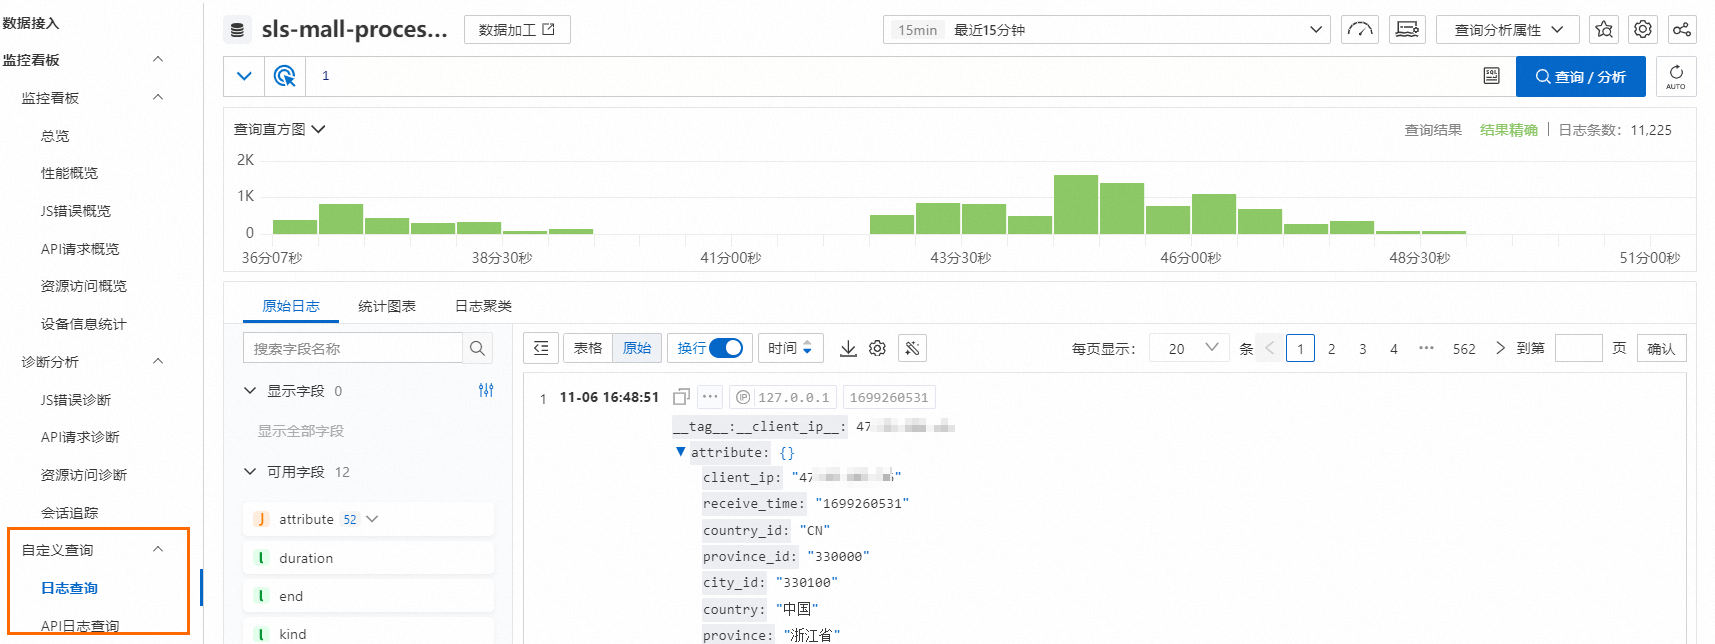Expand the query history chevron dropdown
Viewport: 1715px width, 644px height.
coord(244,76)
